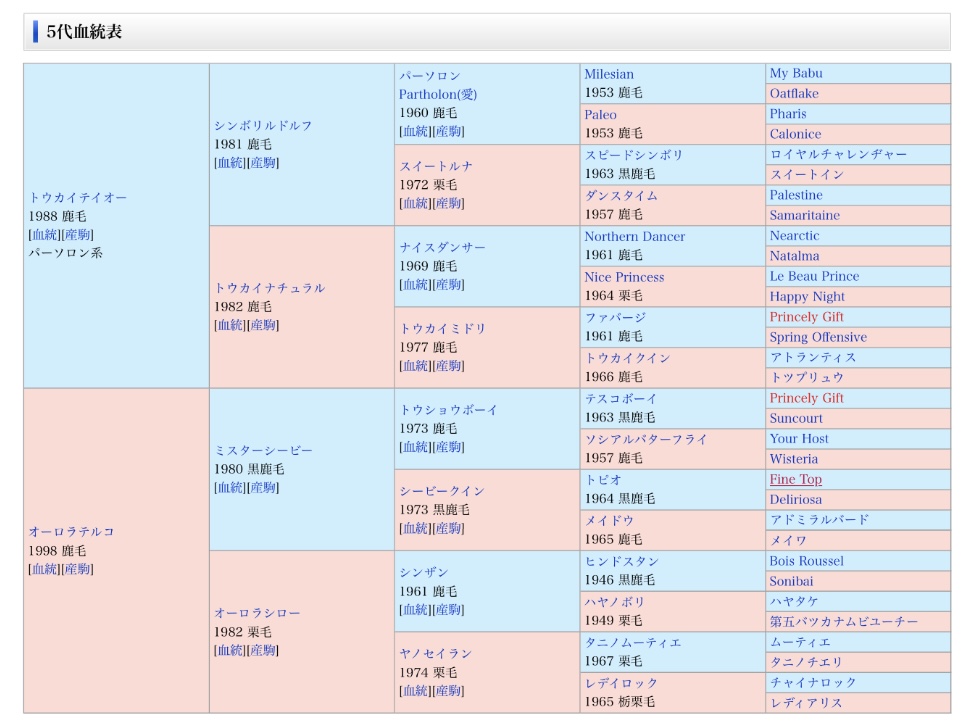This screenshot has width=961, height=724.
Task: Click 産駒 link under ヤノセイラン
Action: [x=450, y=691]
